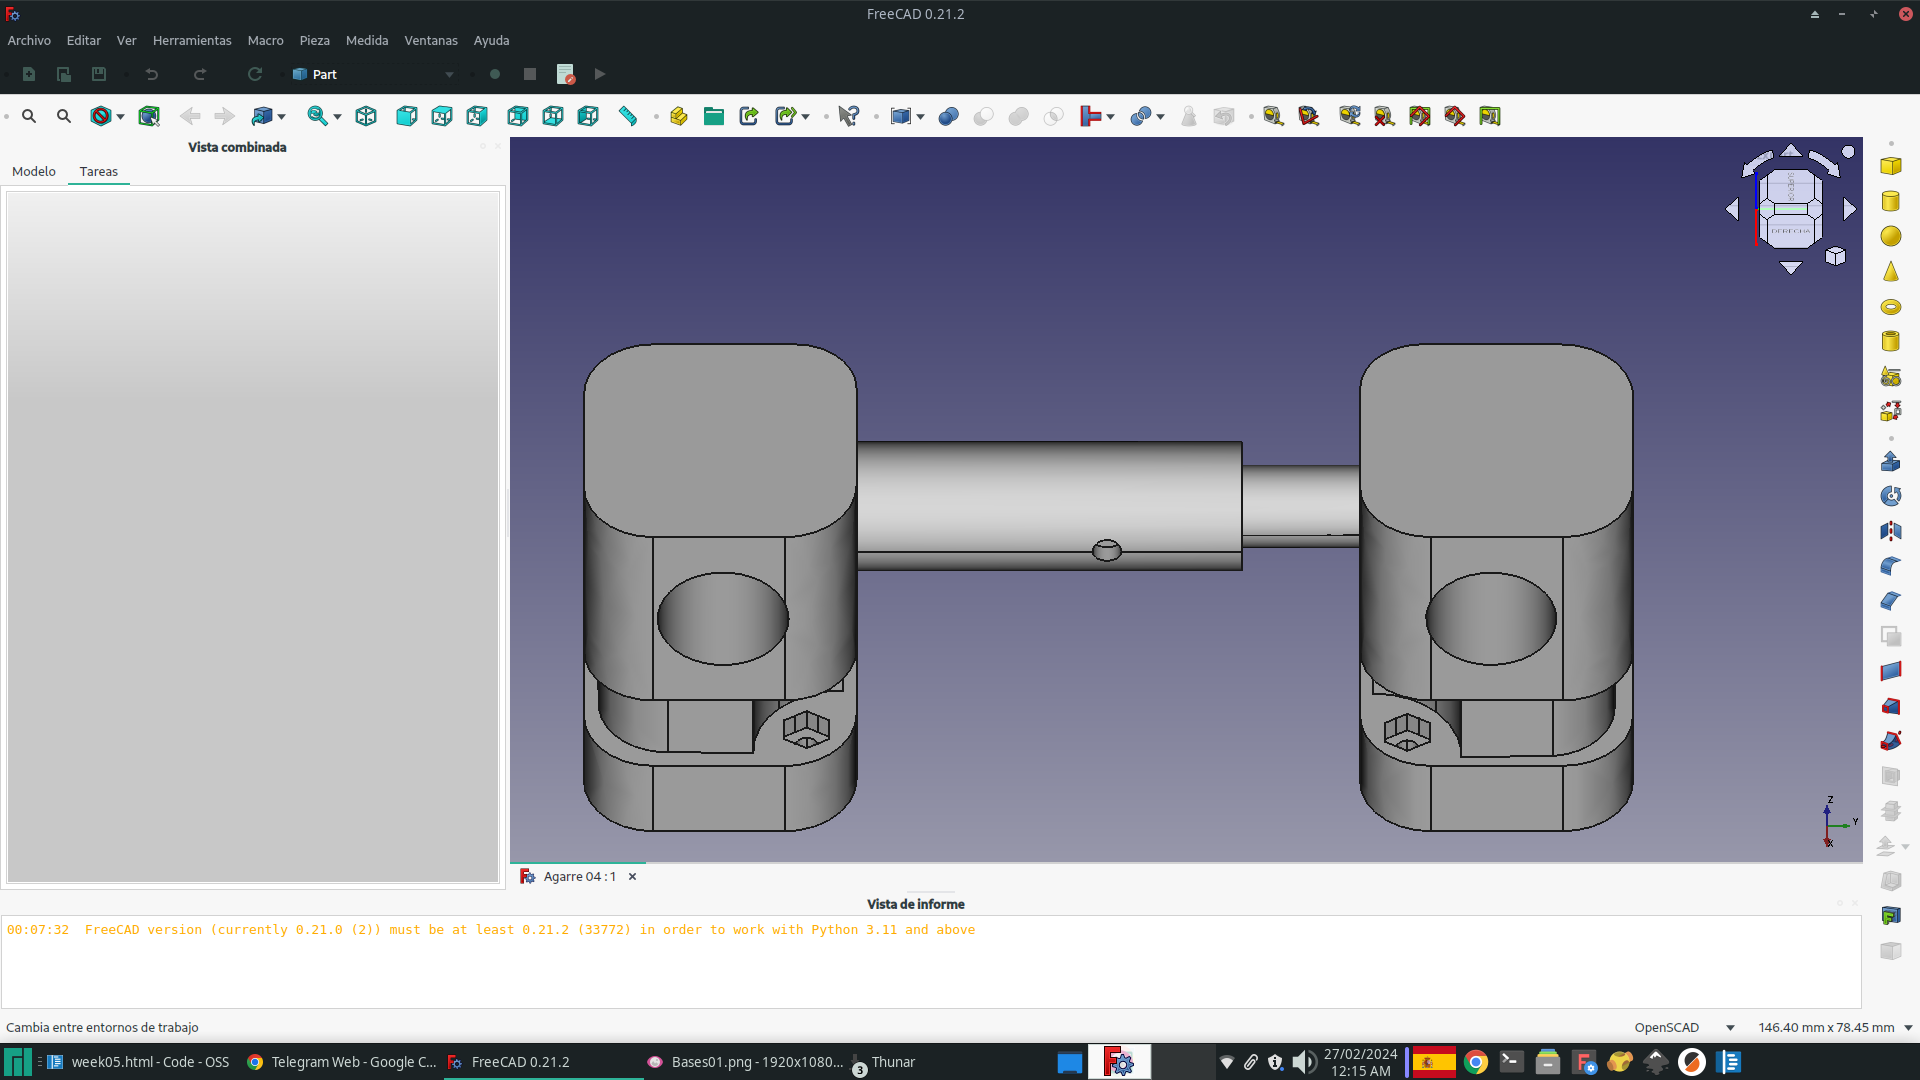Switch to the Tareas tab
The image size is (1920, 1080).
pyautogui.click(x=99, y=171)
